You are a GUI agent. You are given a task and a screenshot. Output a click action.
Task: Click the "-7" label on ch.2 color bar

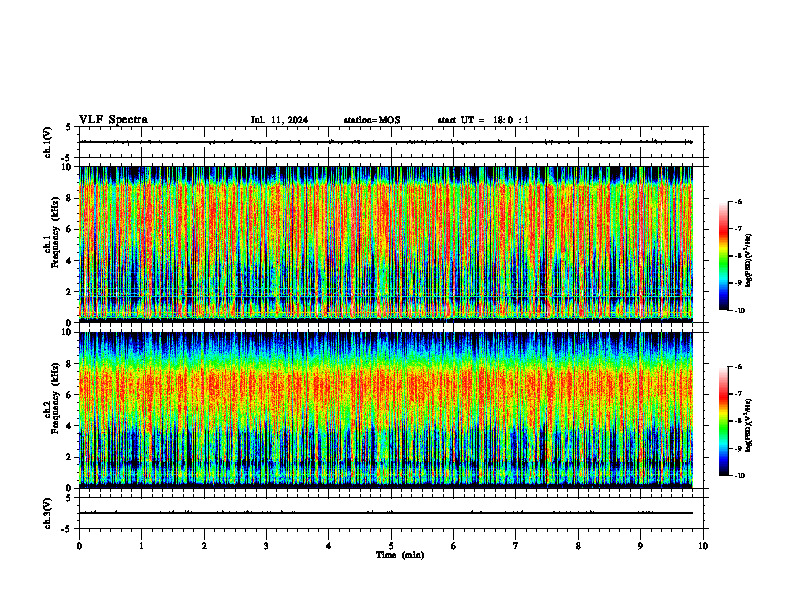tap(739, 394)
